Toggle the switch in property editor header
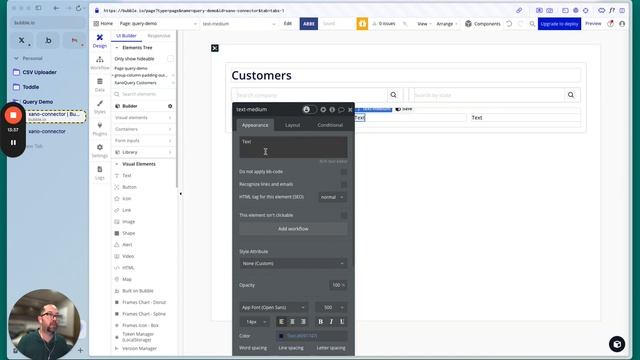The width and height of the screenshot is (640, 360). pos(309,109)
